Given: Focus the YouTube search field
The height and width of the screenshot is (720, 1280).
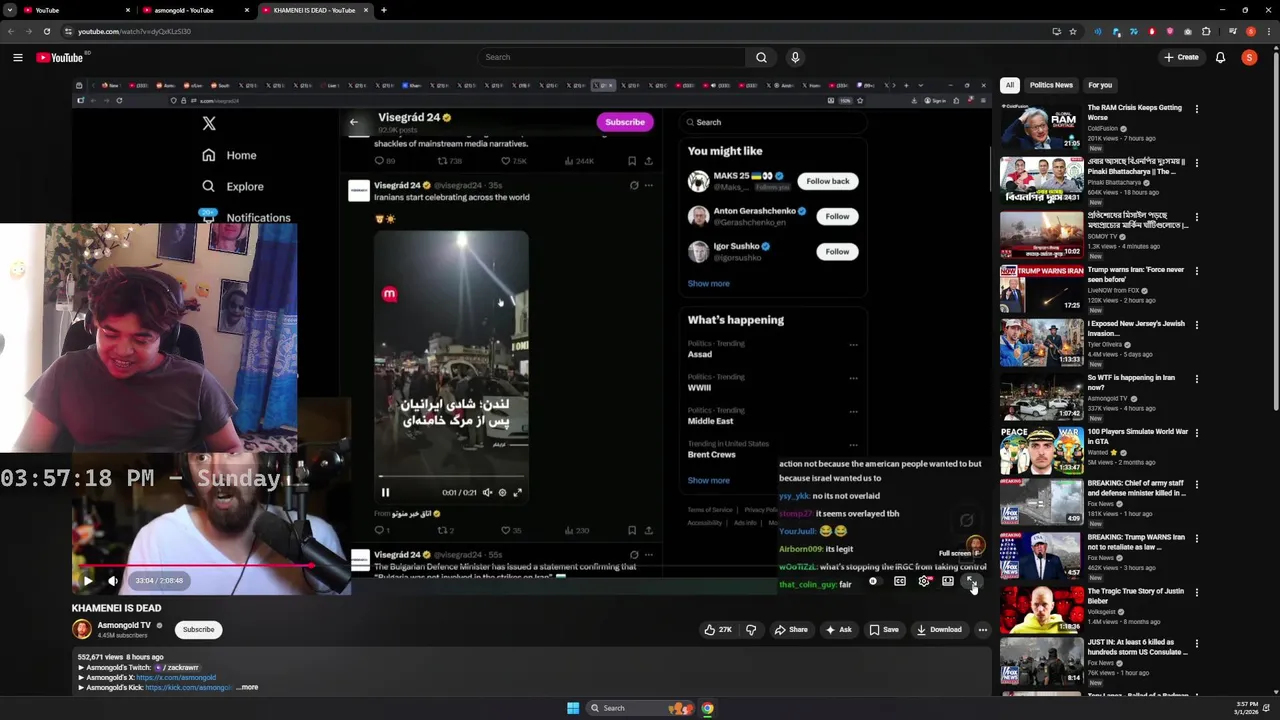Looking at the screenshot, I should (x=610, y=57).
